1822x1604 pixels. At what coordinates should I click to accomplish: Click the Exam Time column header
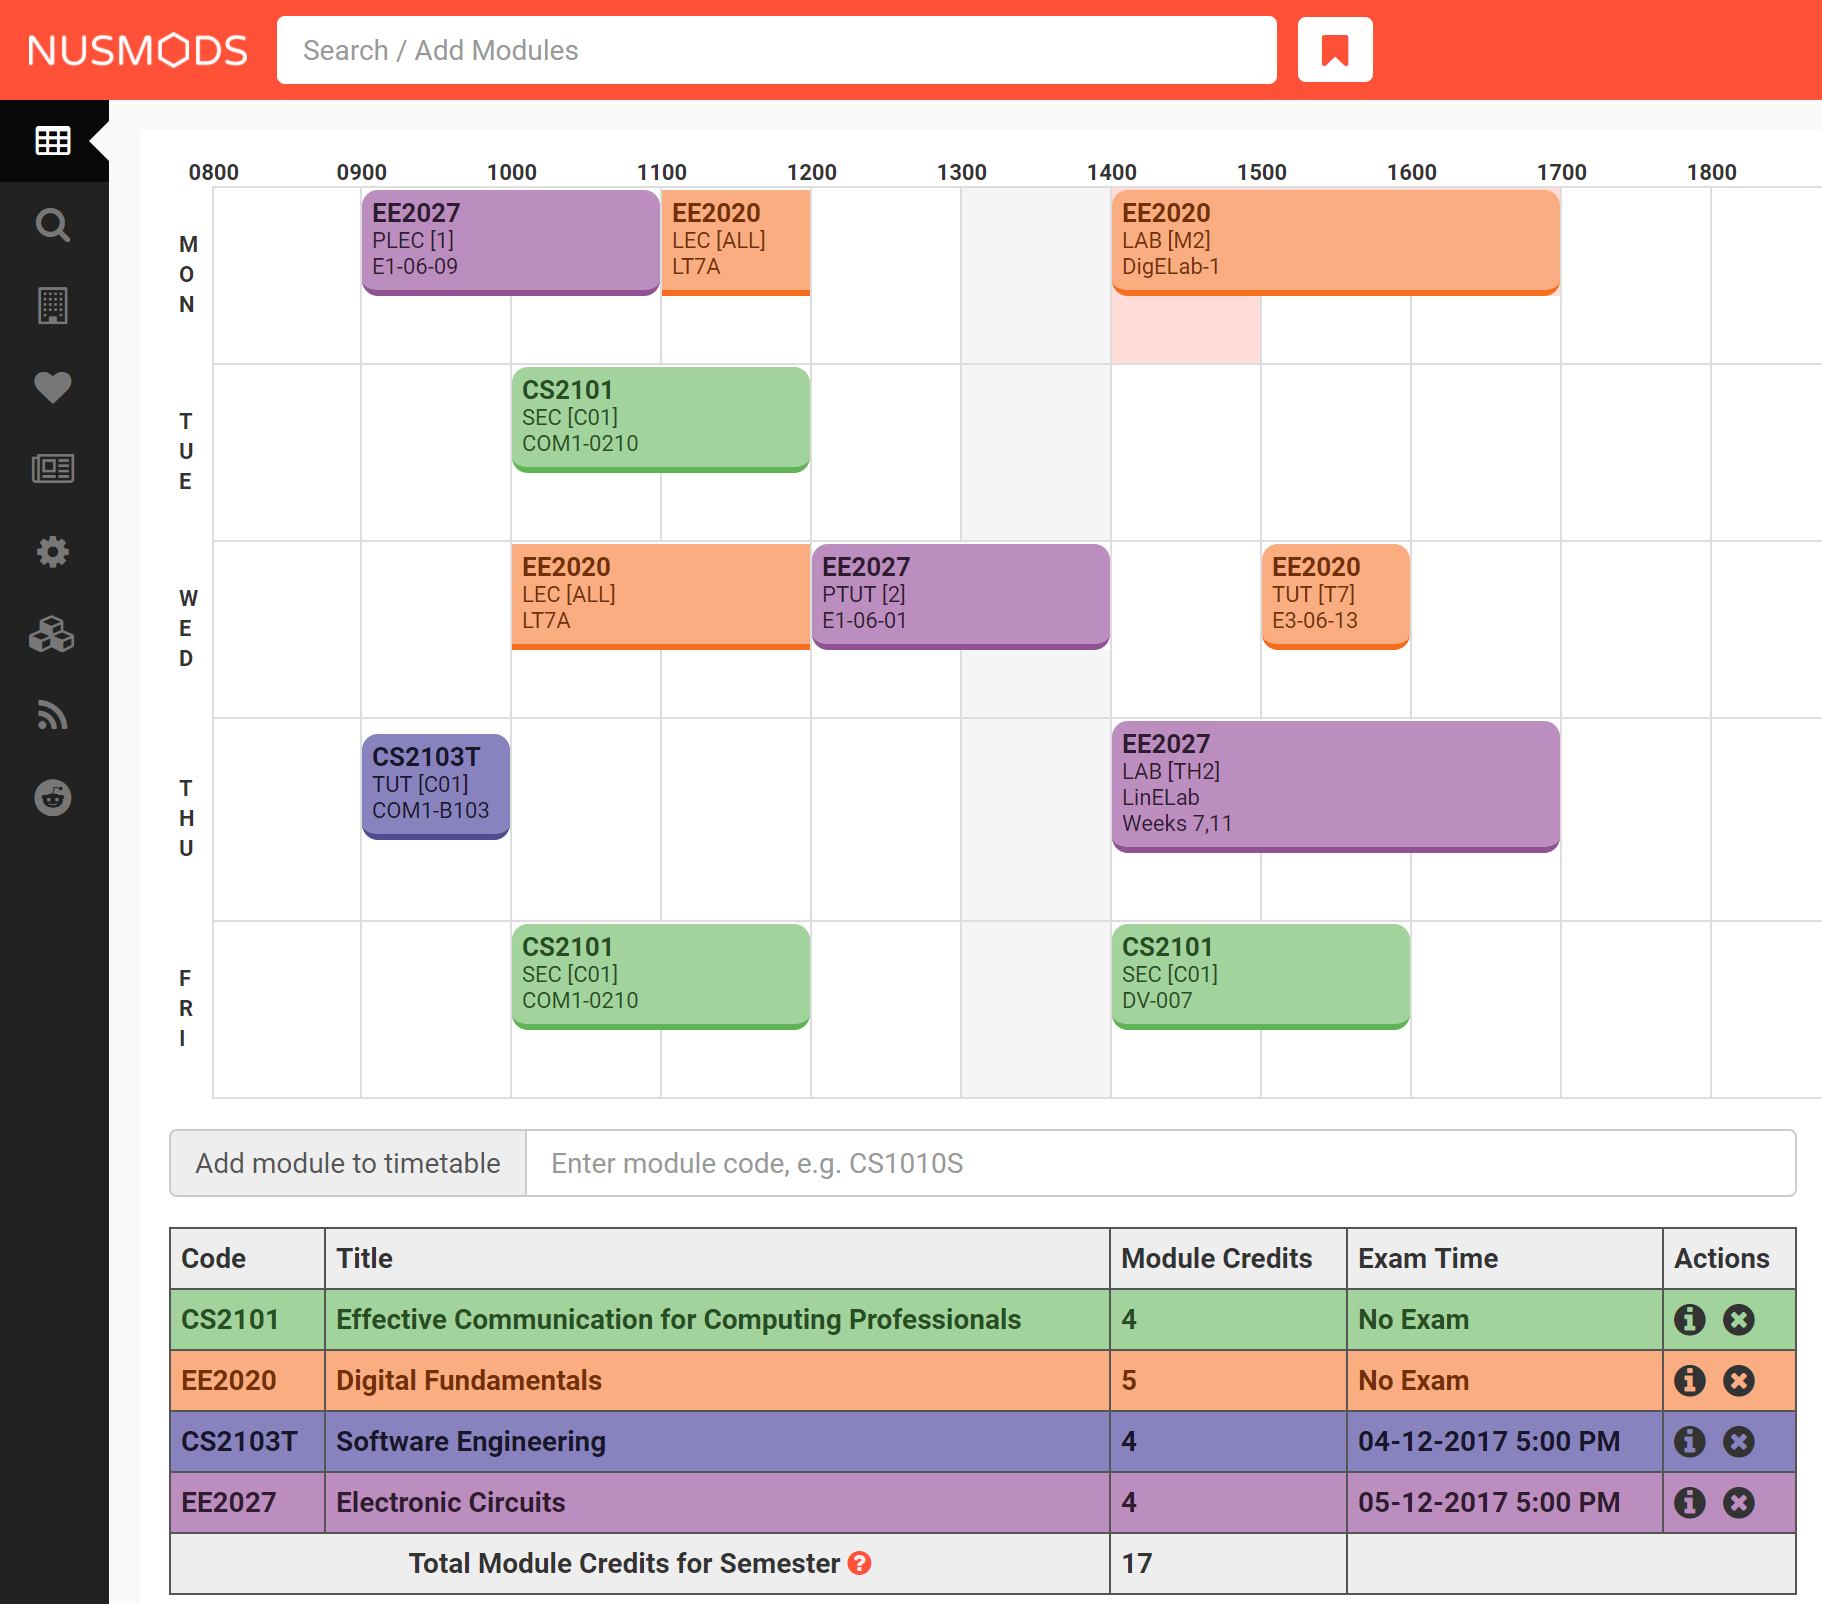1428,1258
